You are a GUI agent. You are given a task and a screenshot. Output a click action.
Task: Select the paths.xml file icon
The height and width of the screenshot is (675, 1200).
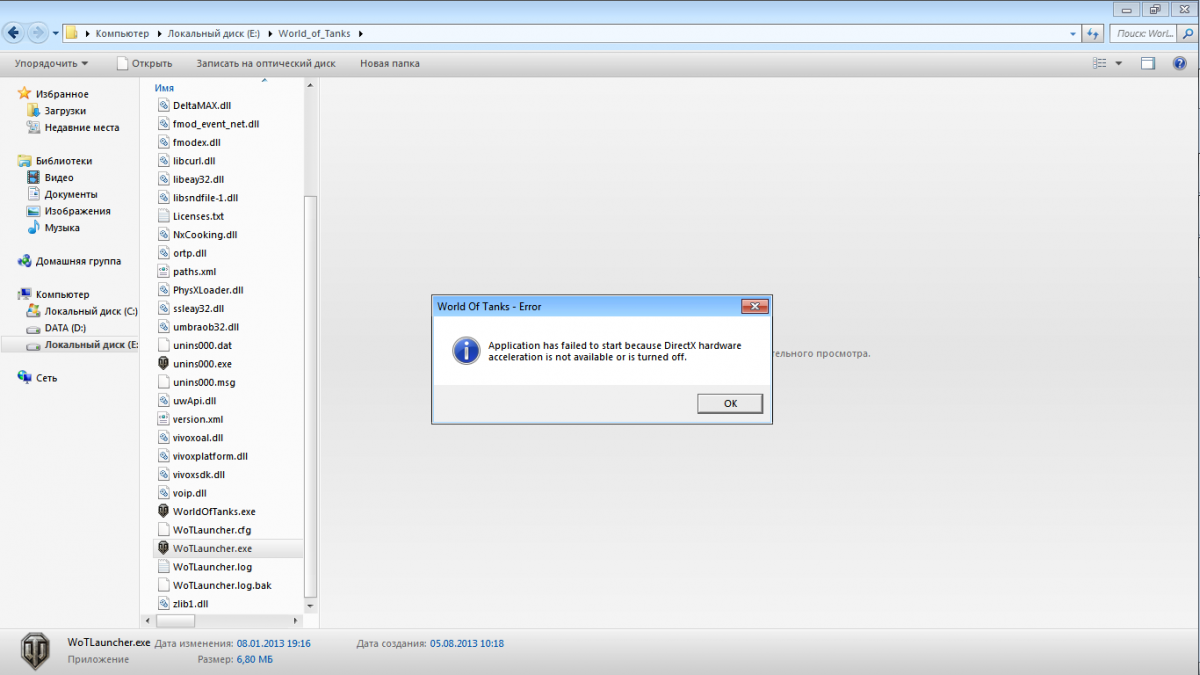[164, 271]
